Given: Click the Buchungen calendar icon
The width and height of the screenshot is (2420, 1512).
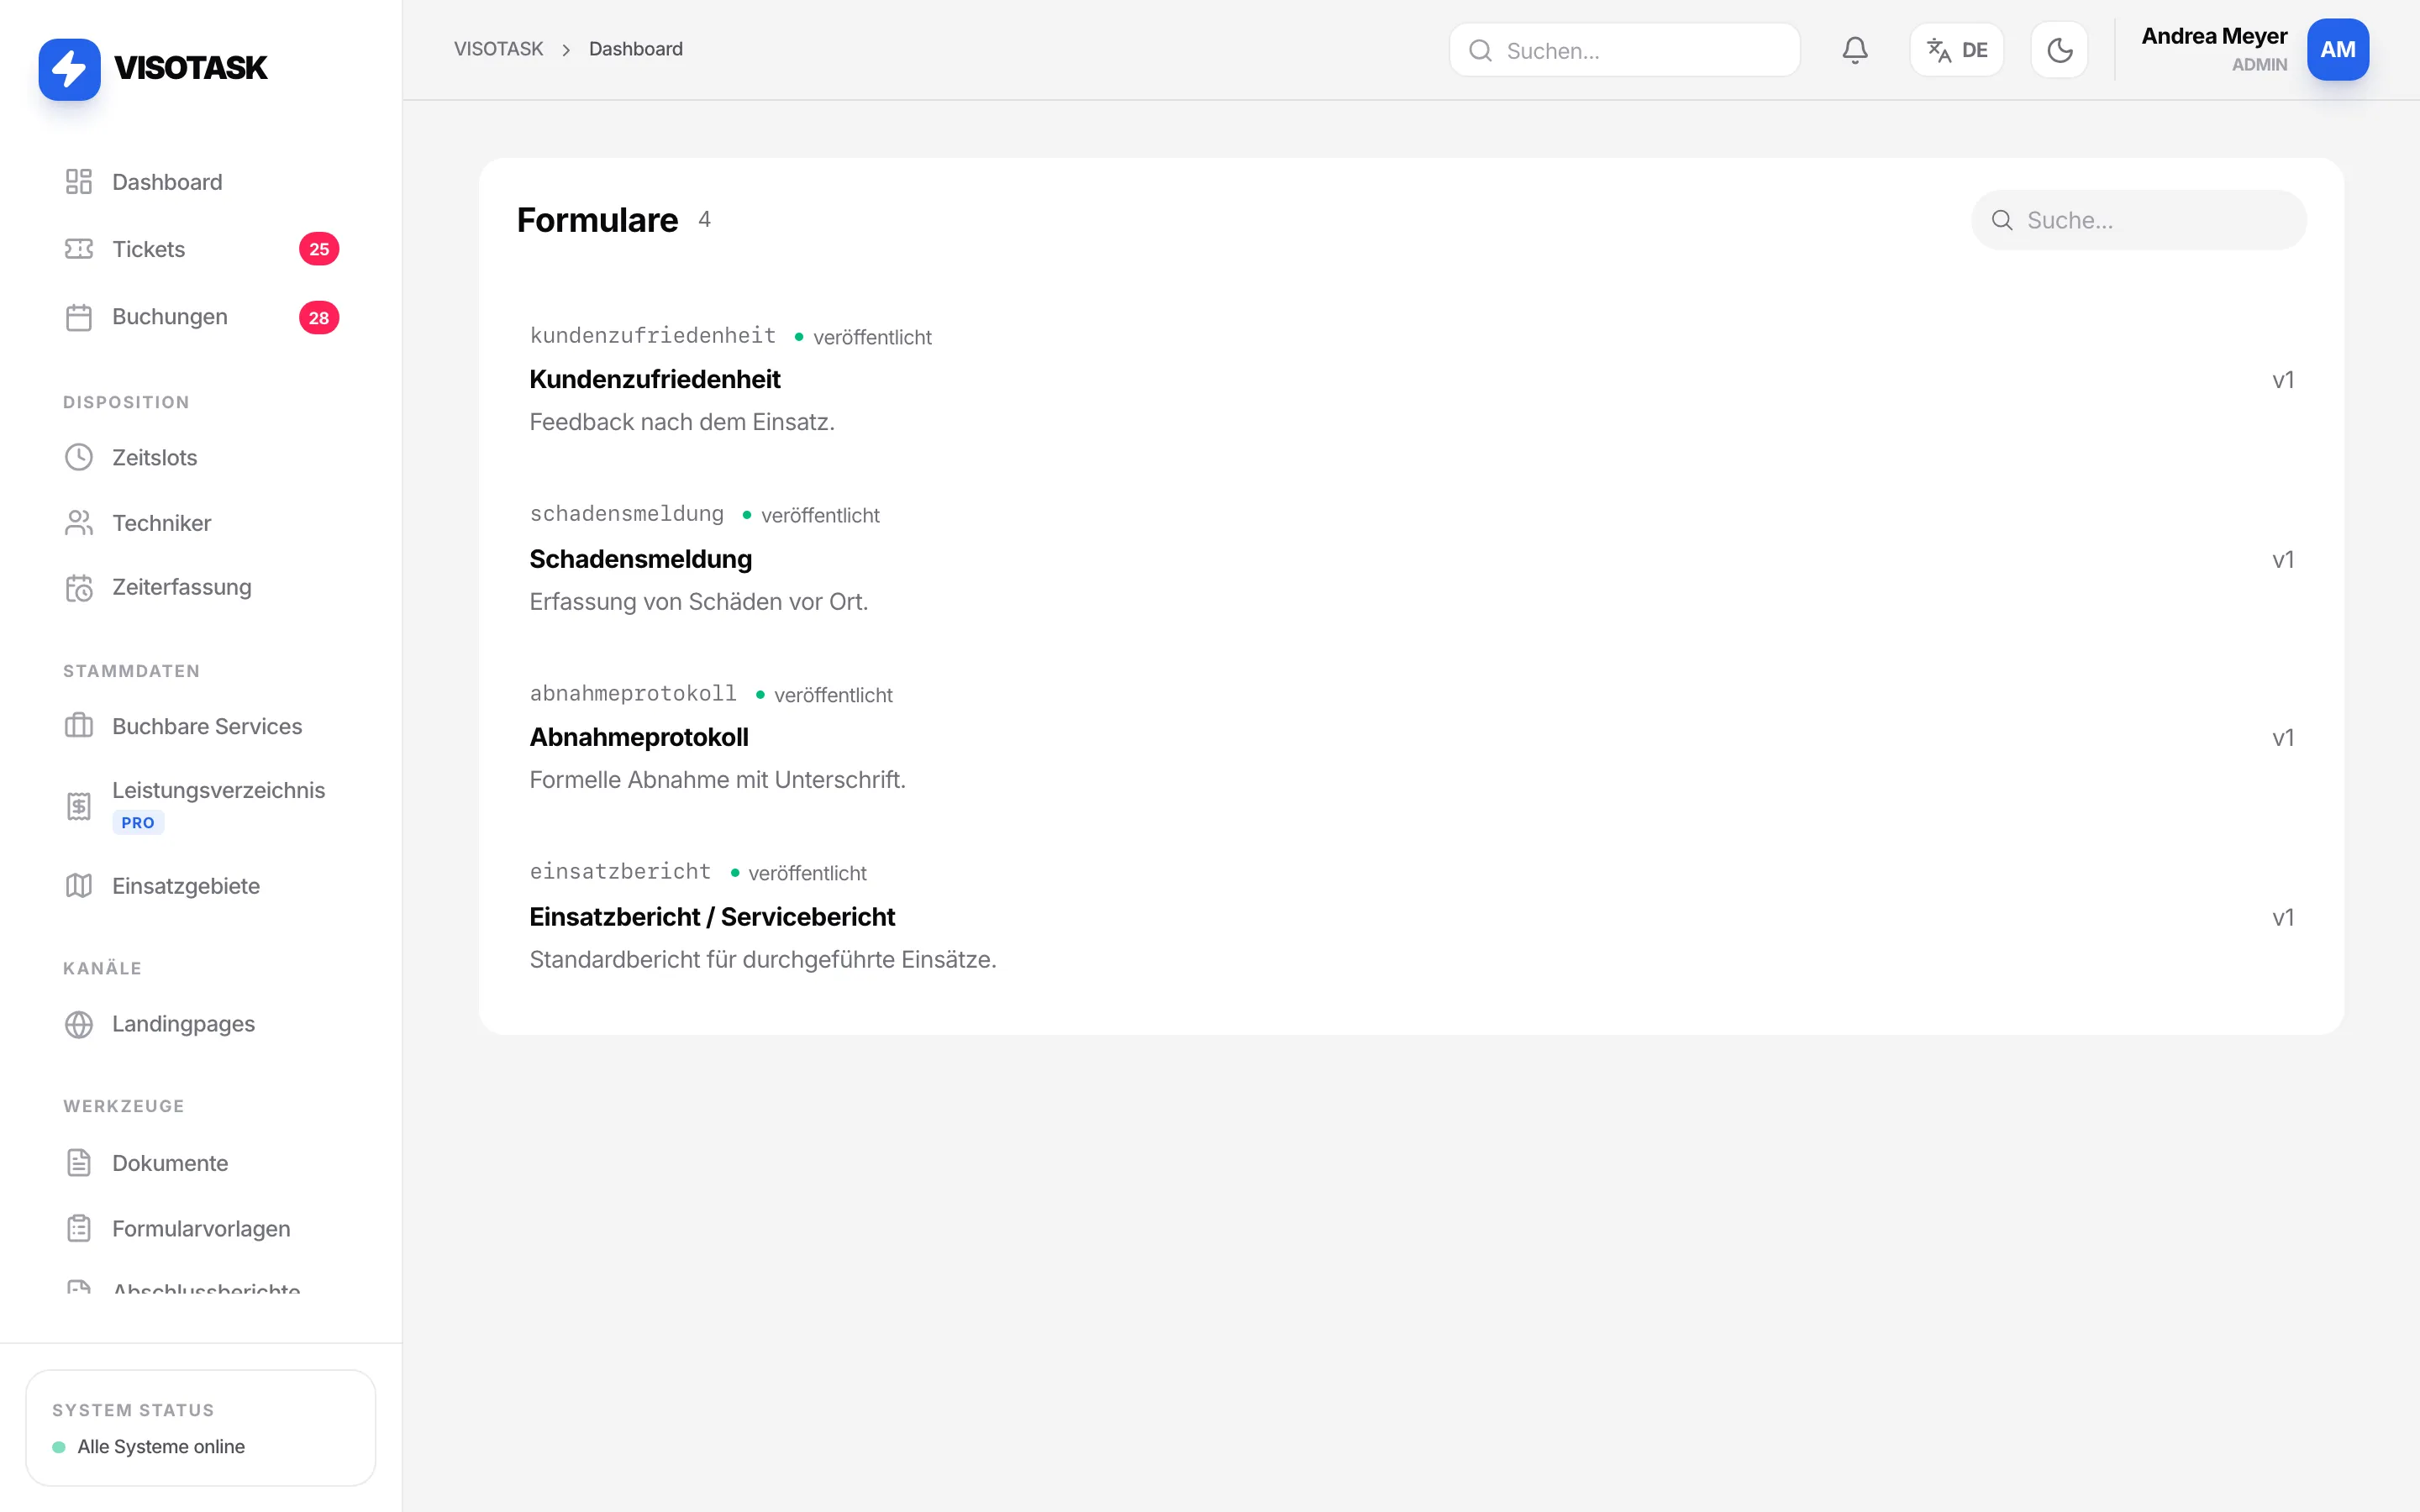Looking at the screenshot, I should click(79, 317).
